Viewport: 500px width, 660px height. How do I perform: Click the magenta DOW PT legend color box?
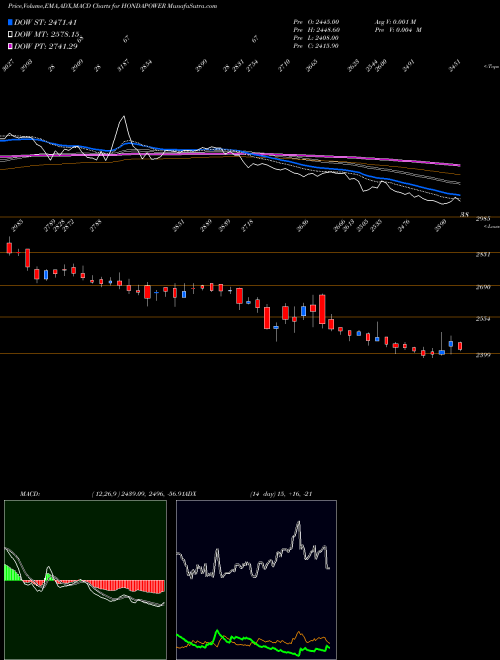point(10,46)
